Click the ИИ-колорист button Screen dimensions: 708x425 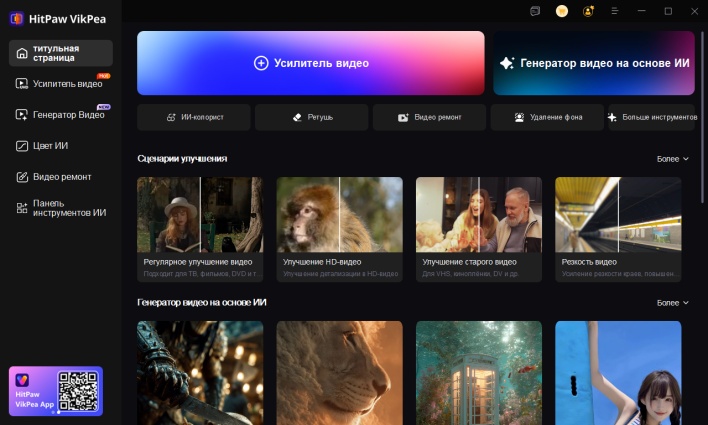(195, 117)
